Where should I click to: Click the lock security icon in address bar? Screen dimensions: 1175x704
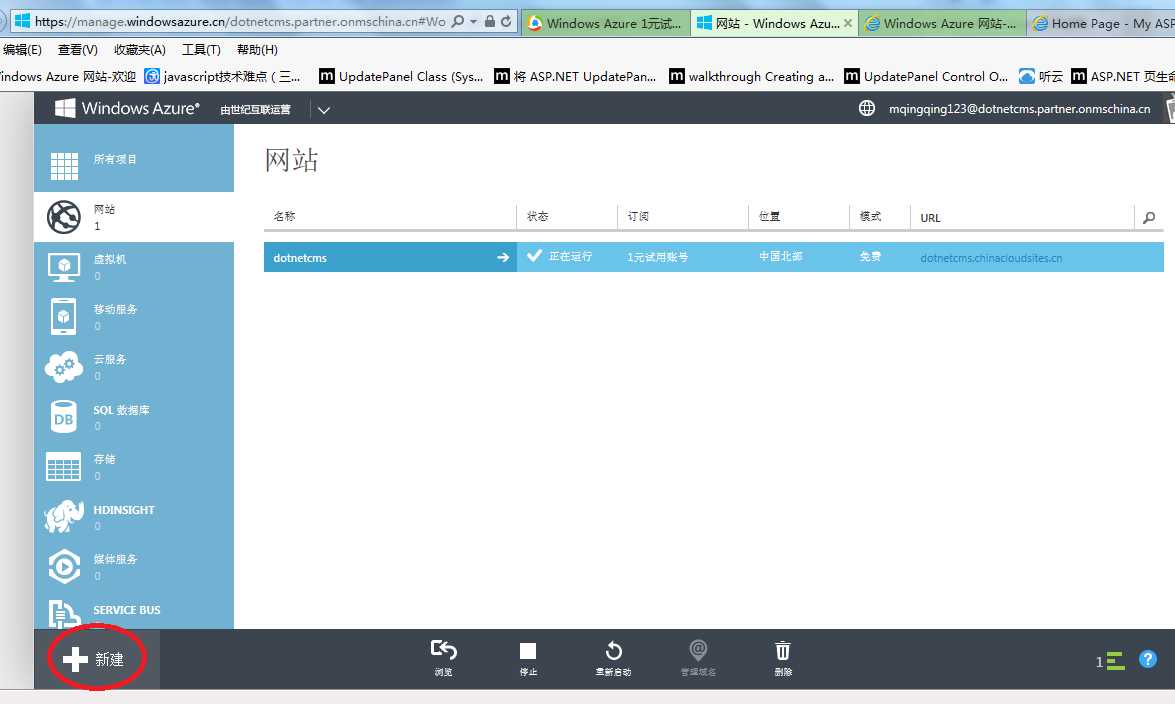[489, 21]
